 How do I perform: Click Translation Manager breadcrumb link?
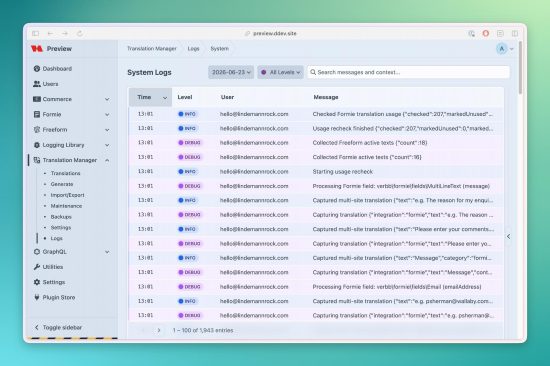tap(152, 49)
